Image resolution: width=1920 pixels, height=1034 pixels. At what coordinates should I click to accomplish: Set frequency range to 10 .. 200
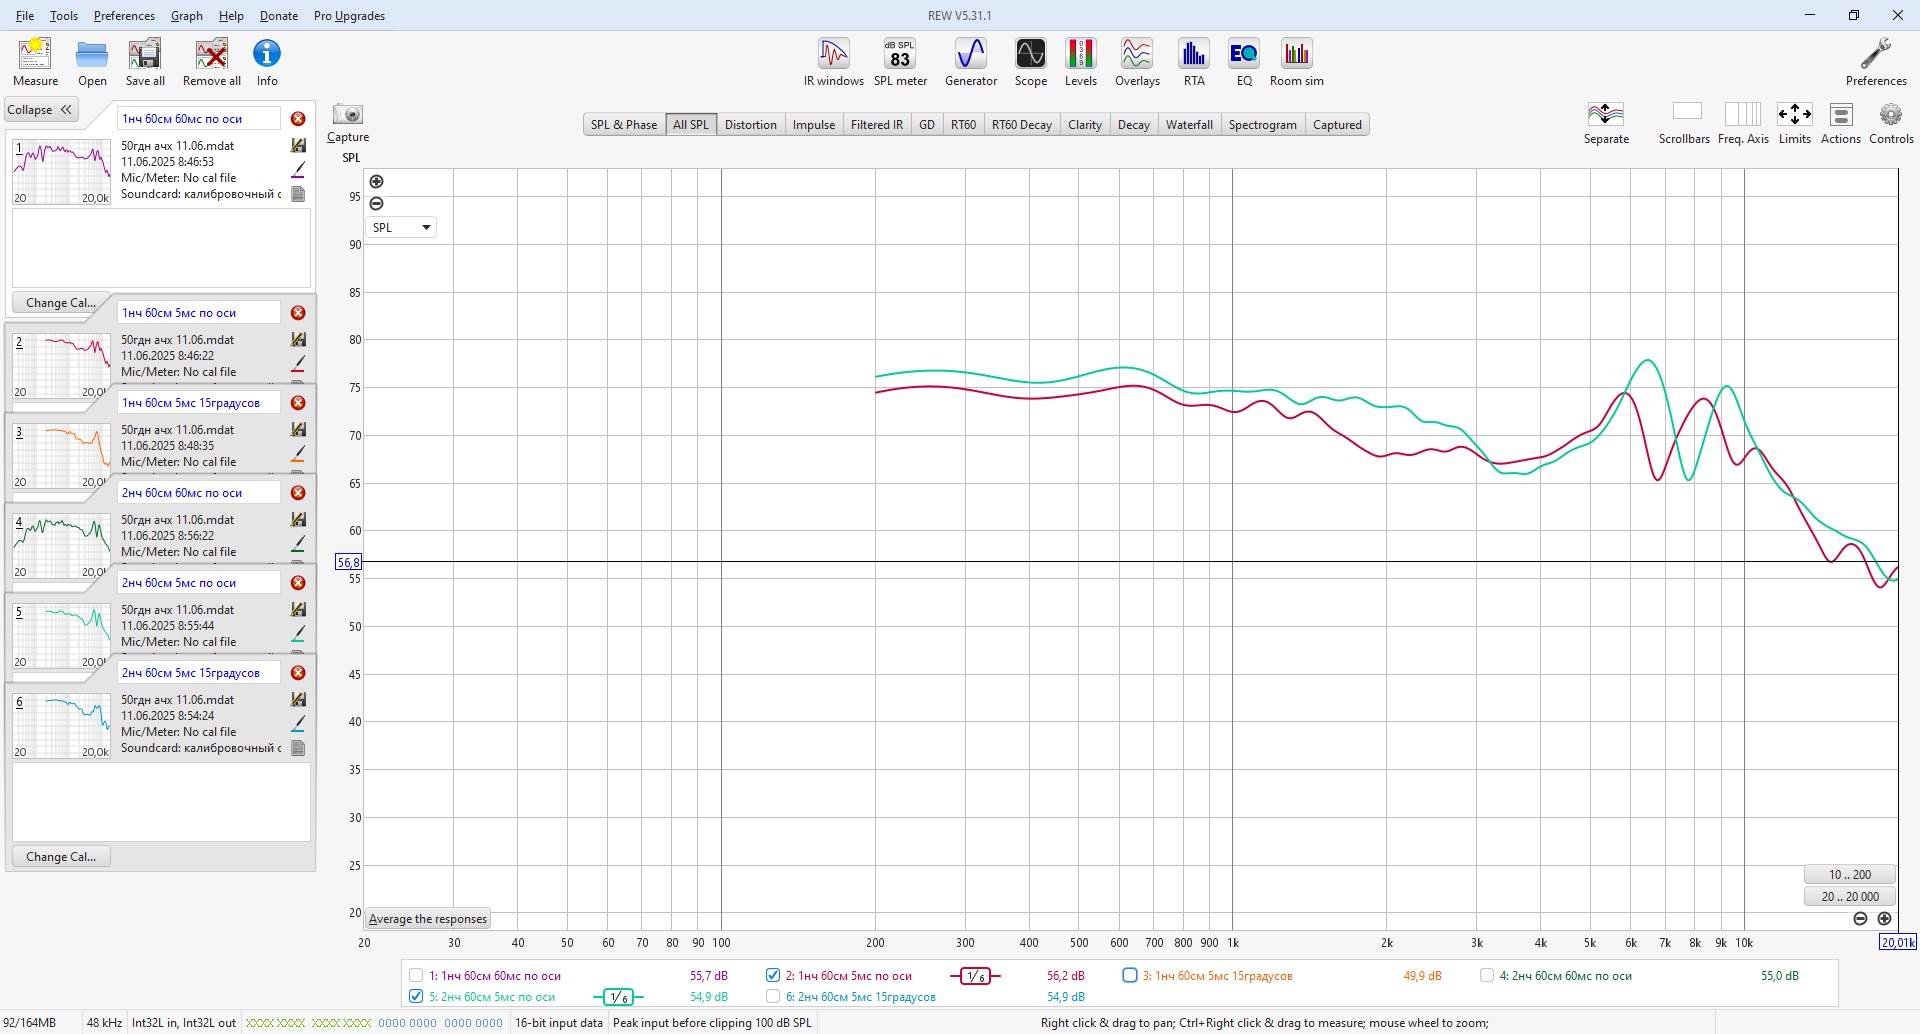click(1850, 875)
